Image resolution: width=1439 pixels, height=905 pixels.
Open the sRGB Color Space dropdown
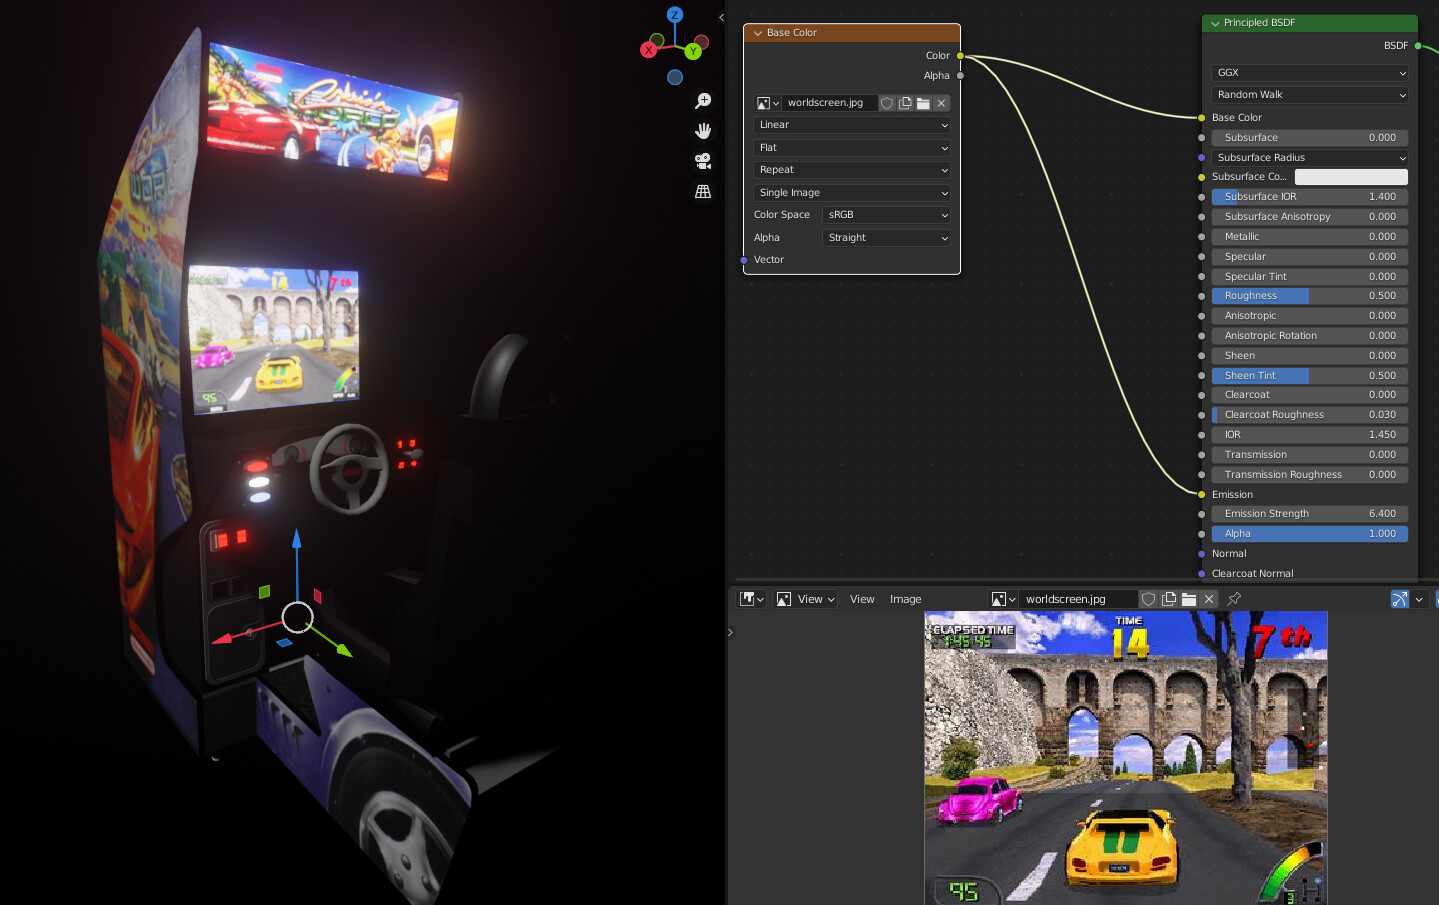tap(885, 214)
